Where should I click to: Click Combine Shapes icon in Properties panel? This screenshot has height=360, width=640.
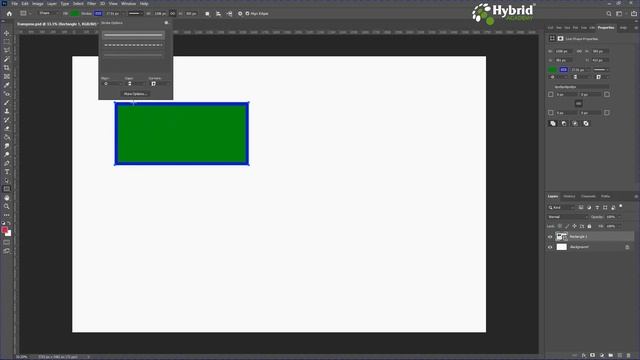tap(553, 123)
